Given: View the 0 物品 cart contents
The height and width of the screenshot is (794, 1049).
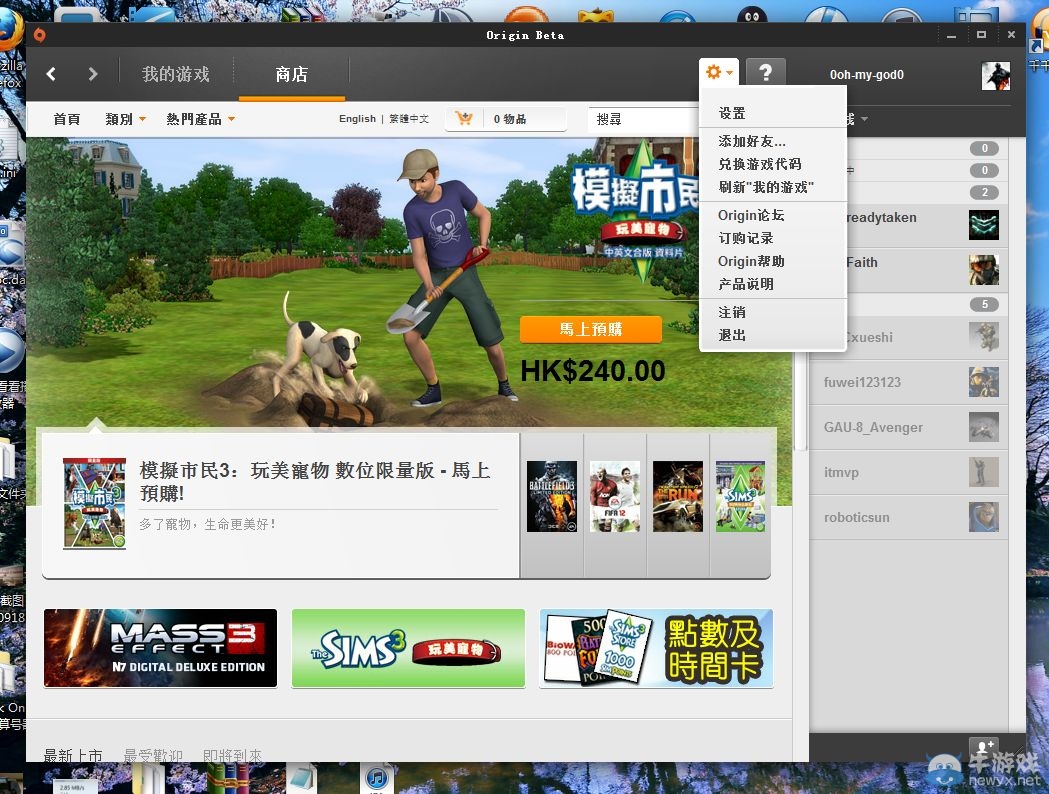Looking at the screenshot, I should 510,119.
